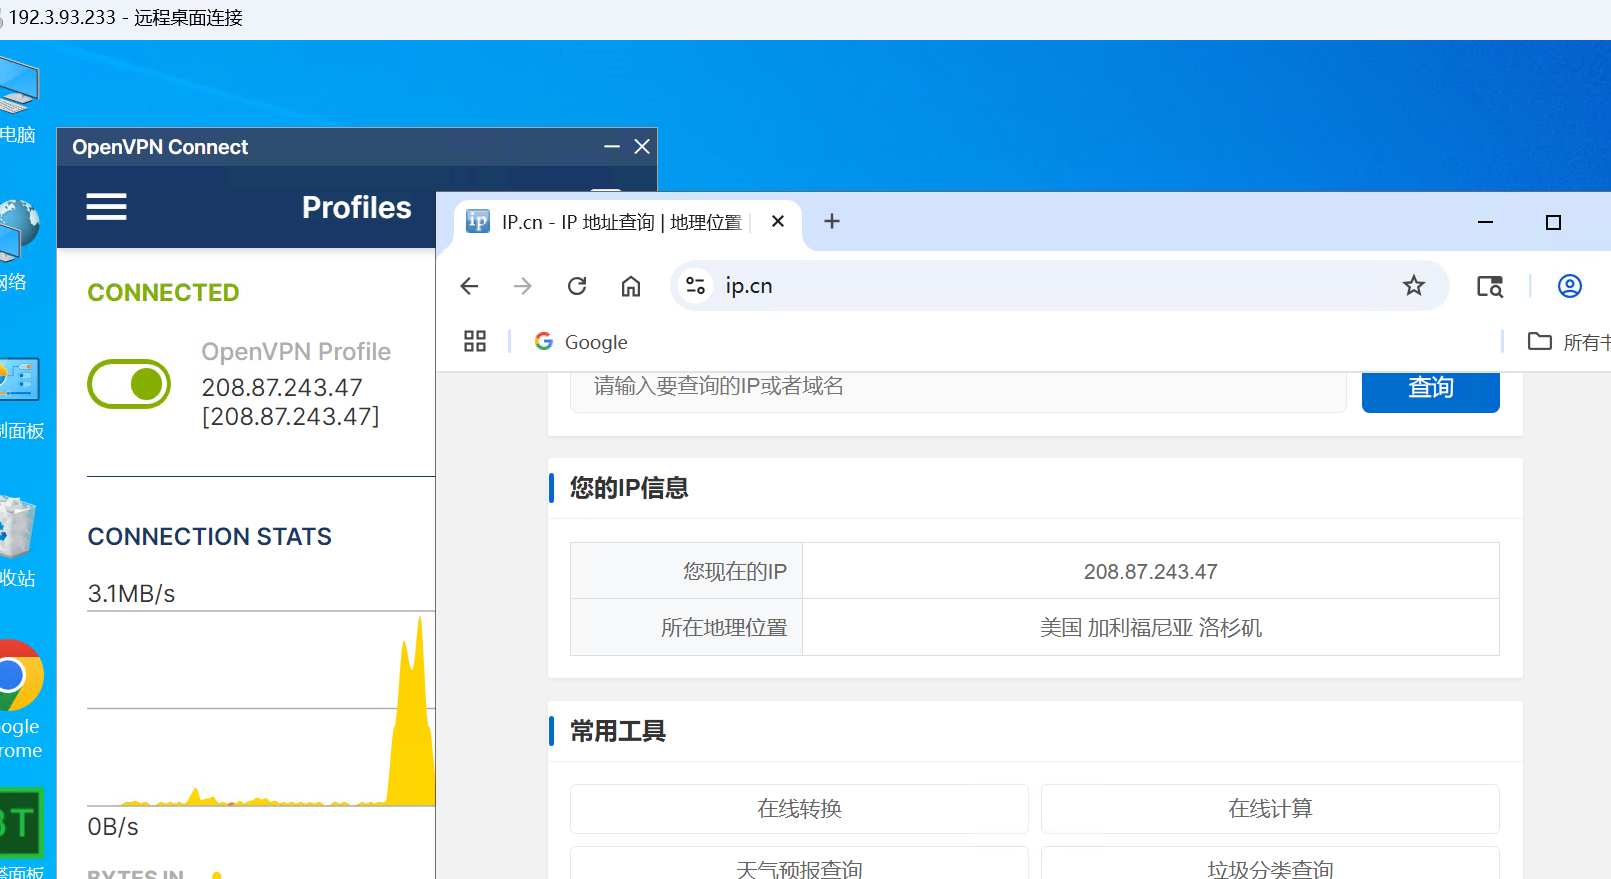This screenshot has width=1611, height=879.
Task: Bookmark this page with the star icon
Action: coord(1413,286)
